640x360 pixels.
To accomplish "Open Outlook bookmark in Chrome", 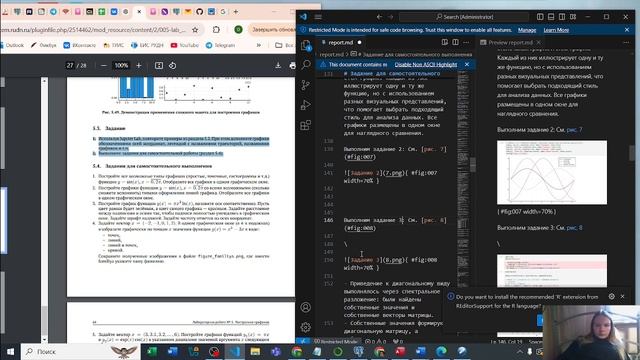I will point(12,45).
